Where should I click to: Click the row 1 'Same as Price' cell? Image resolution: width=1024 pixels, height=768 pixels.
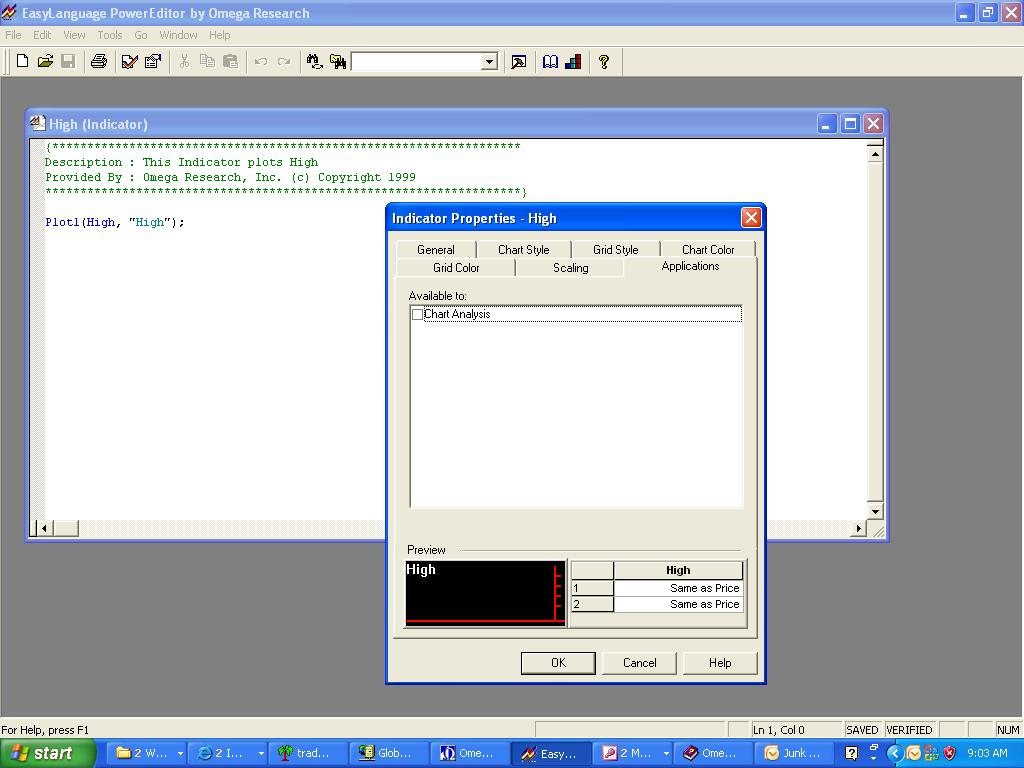coord(678,588)
